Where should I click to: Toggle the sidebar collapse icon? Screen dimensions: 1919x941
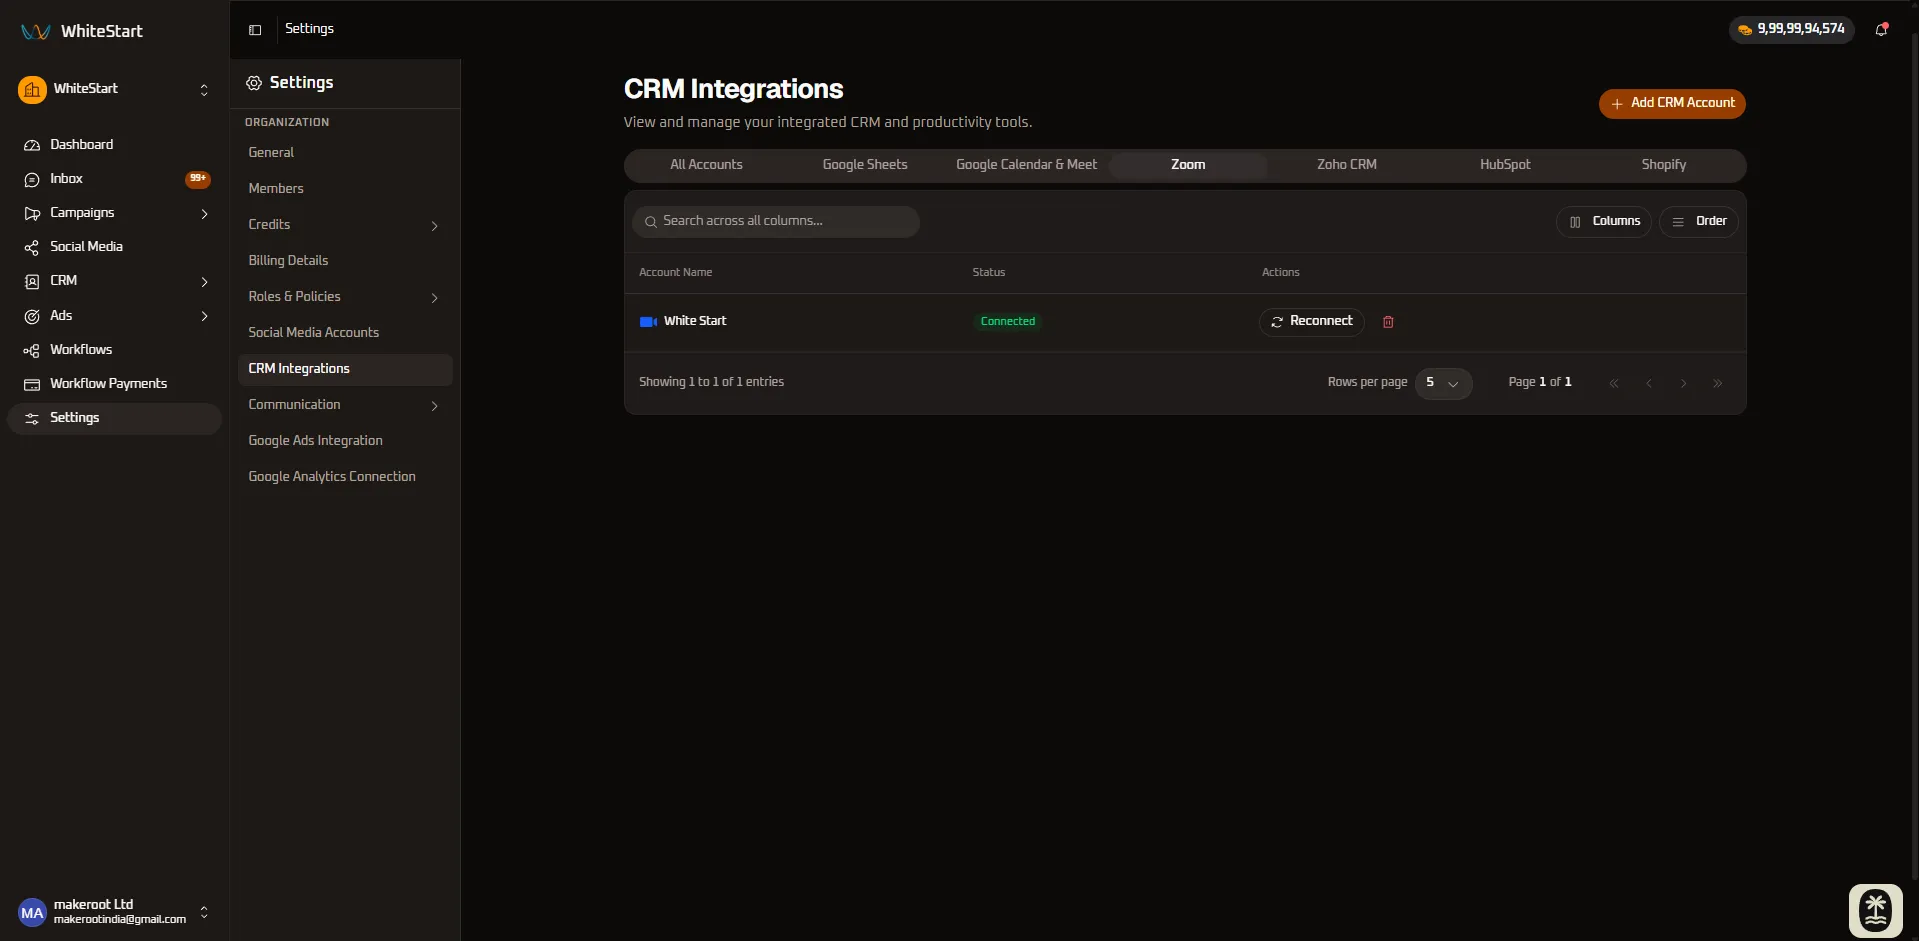coord(255,30)
